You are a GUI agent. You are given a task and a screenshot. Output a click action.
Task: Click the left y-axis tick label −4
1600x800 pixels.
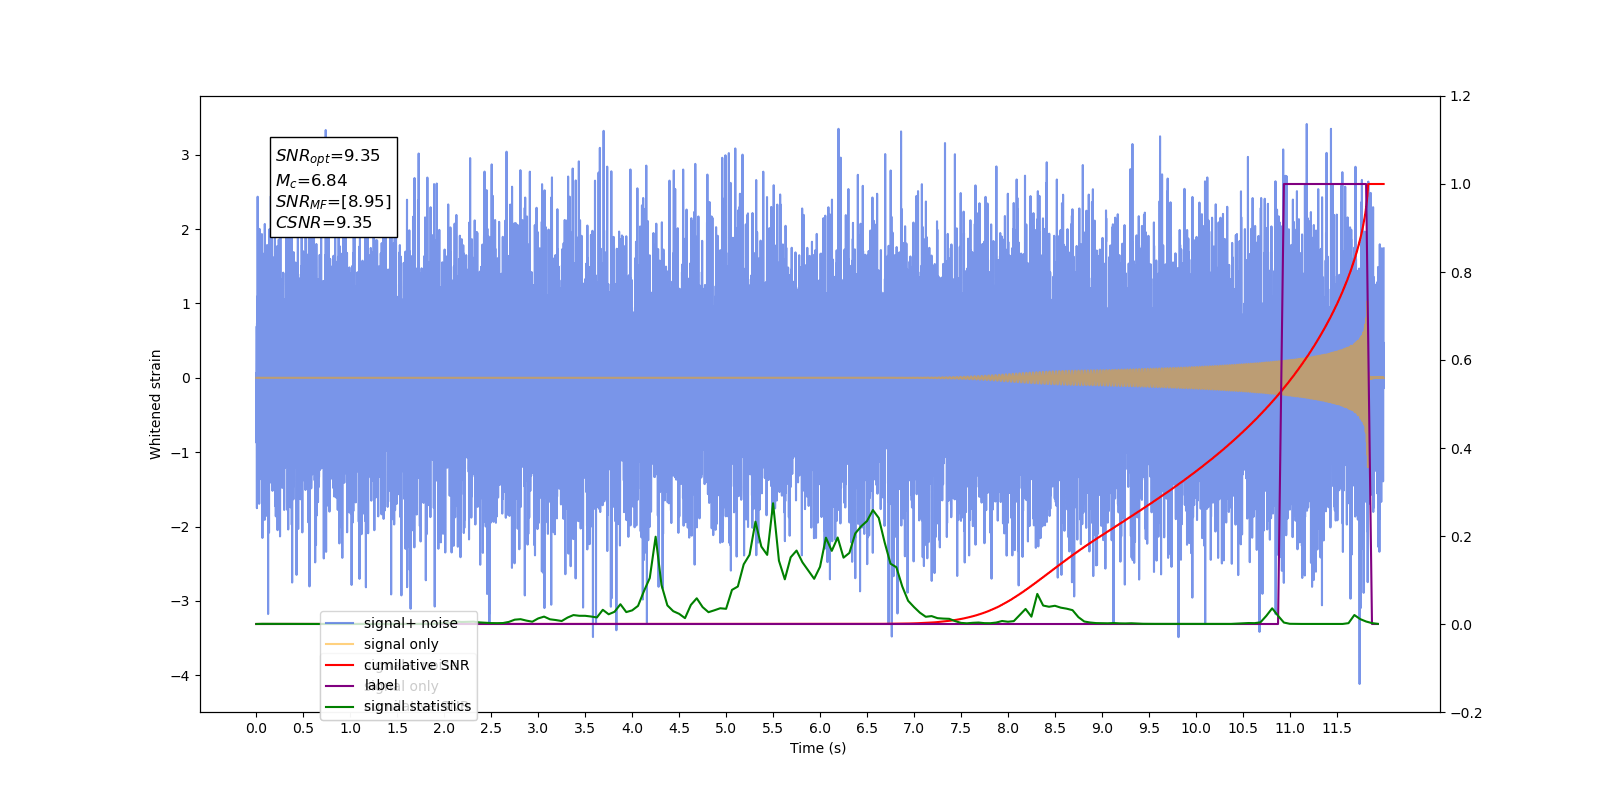[181, 676]
